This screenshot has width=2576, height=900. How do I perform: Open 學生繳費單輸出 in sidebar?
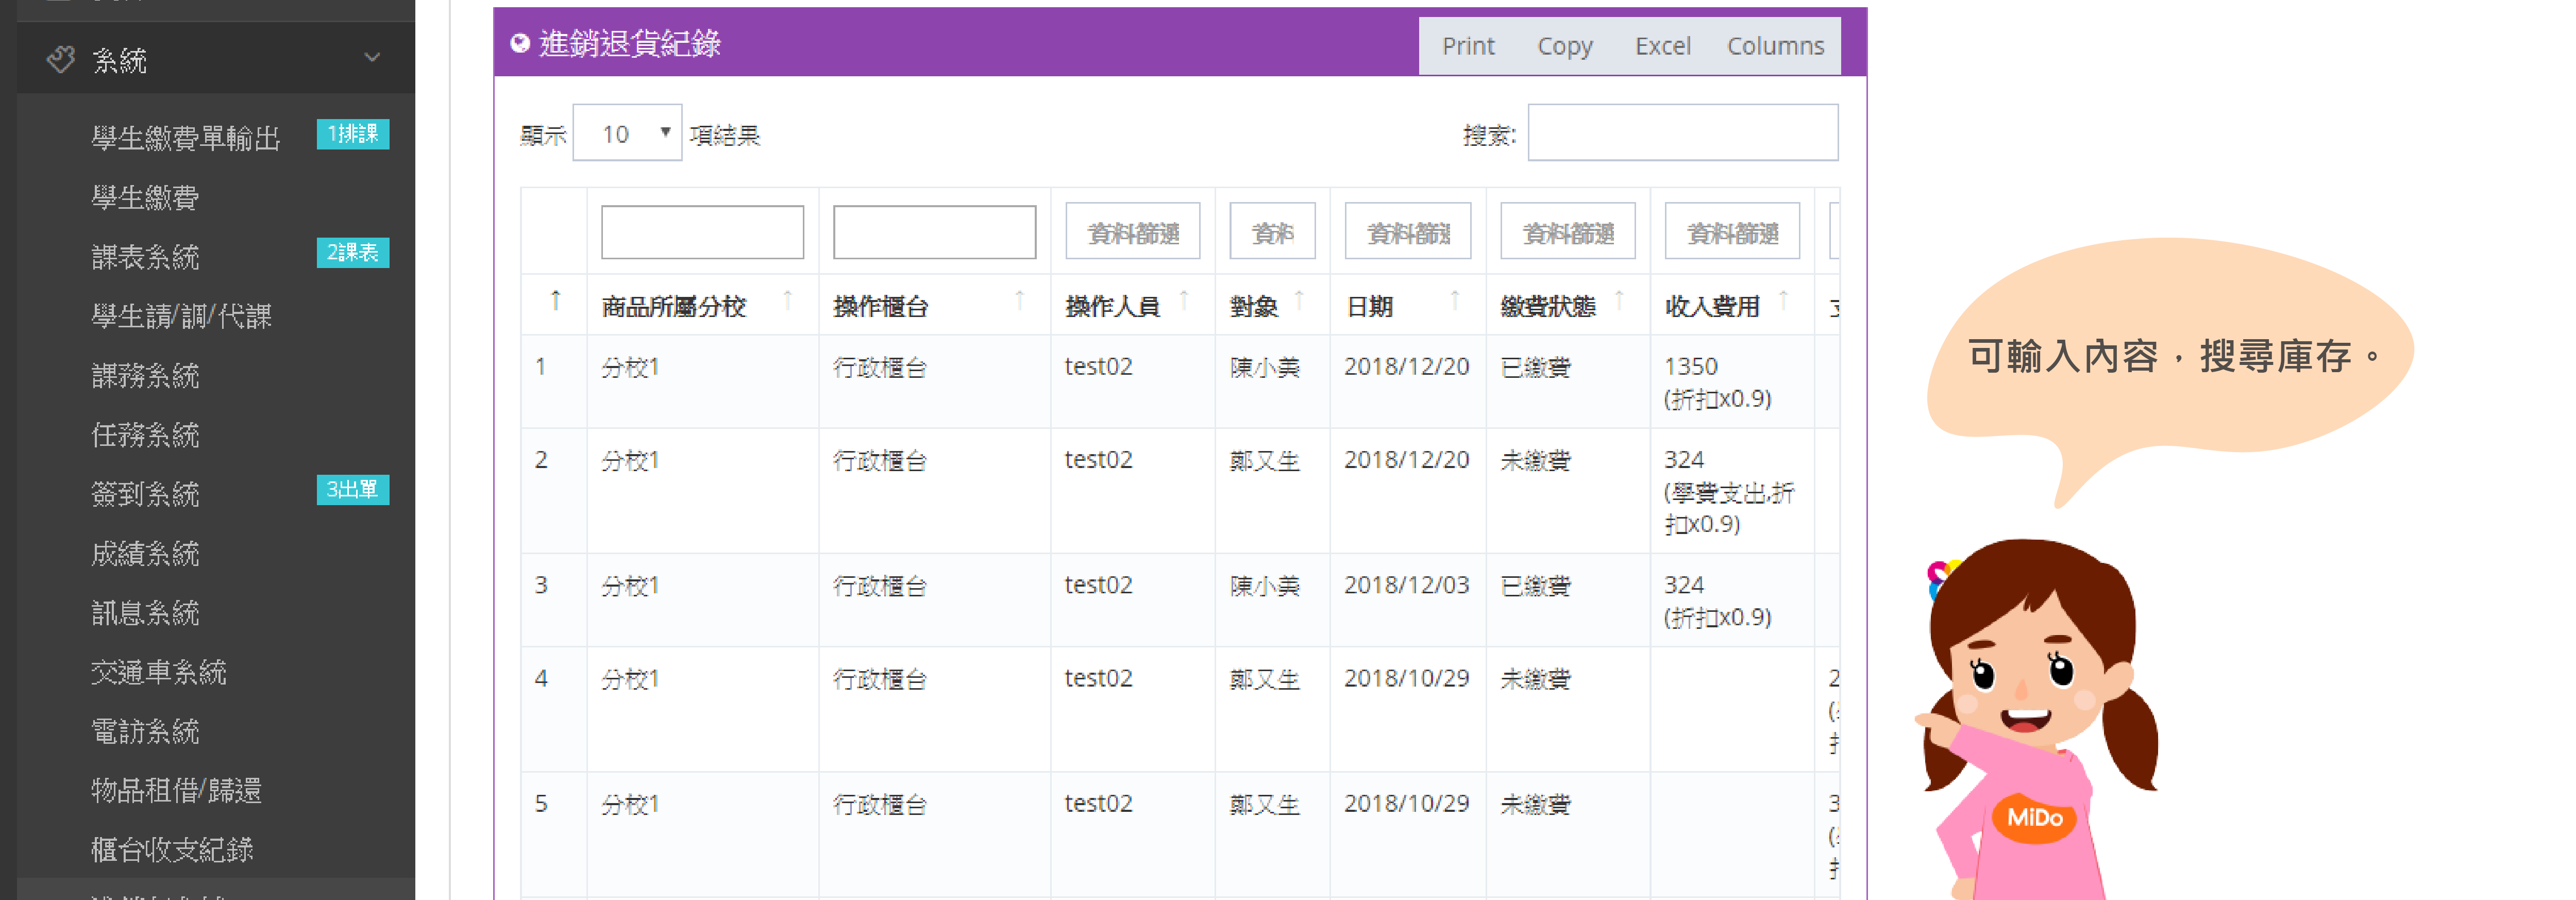(185, 138)
